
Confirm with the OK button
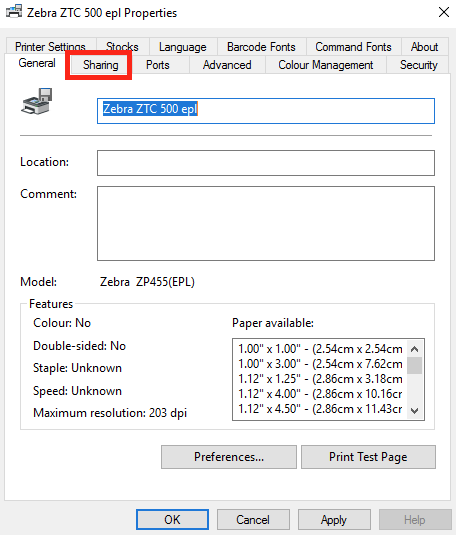(172, 520)
